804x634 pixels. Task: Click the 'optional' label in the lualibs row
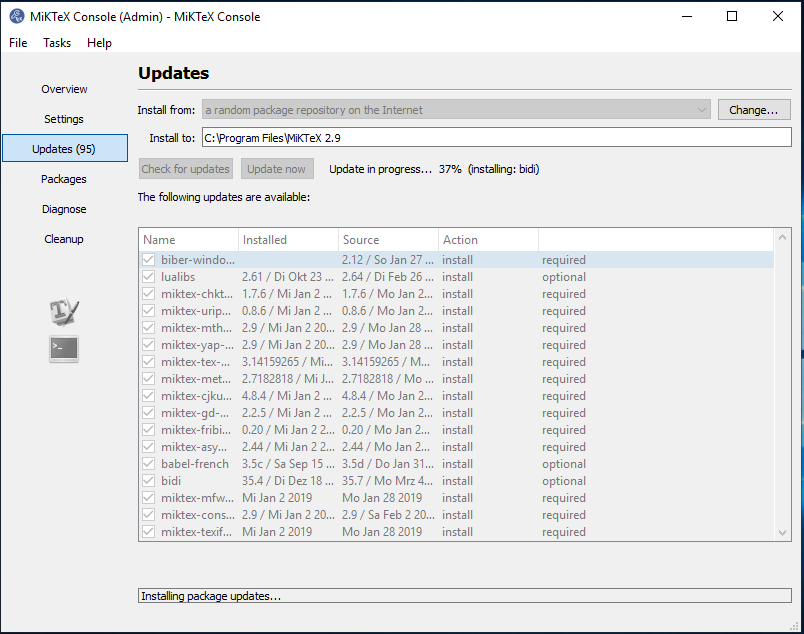(564, 277)
